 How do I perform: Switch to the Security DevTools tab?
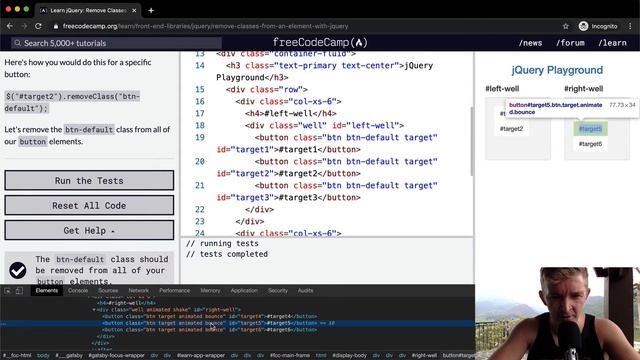[278, 291]
